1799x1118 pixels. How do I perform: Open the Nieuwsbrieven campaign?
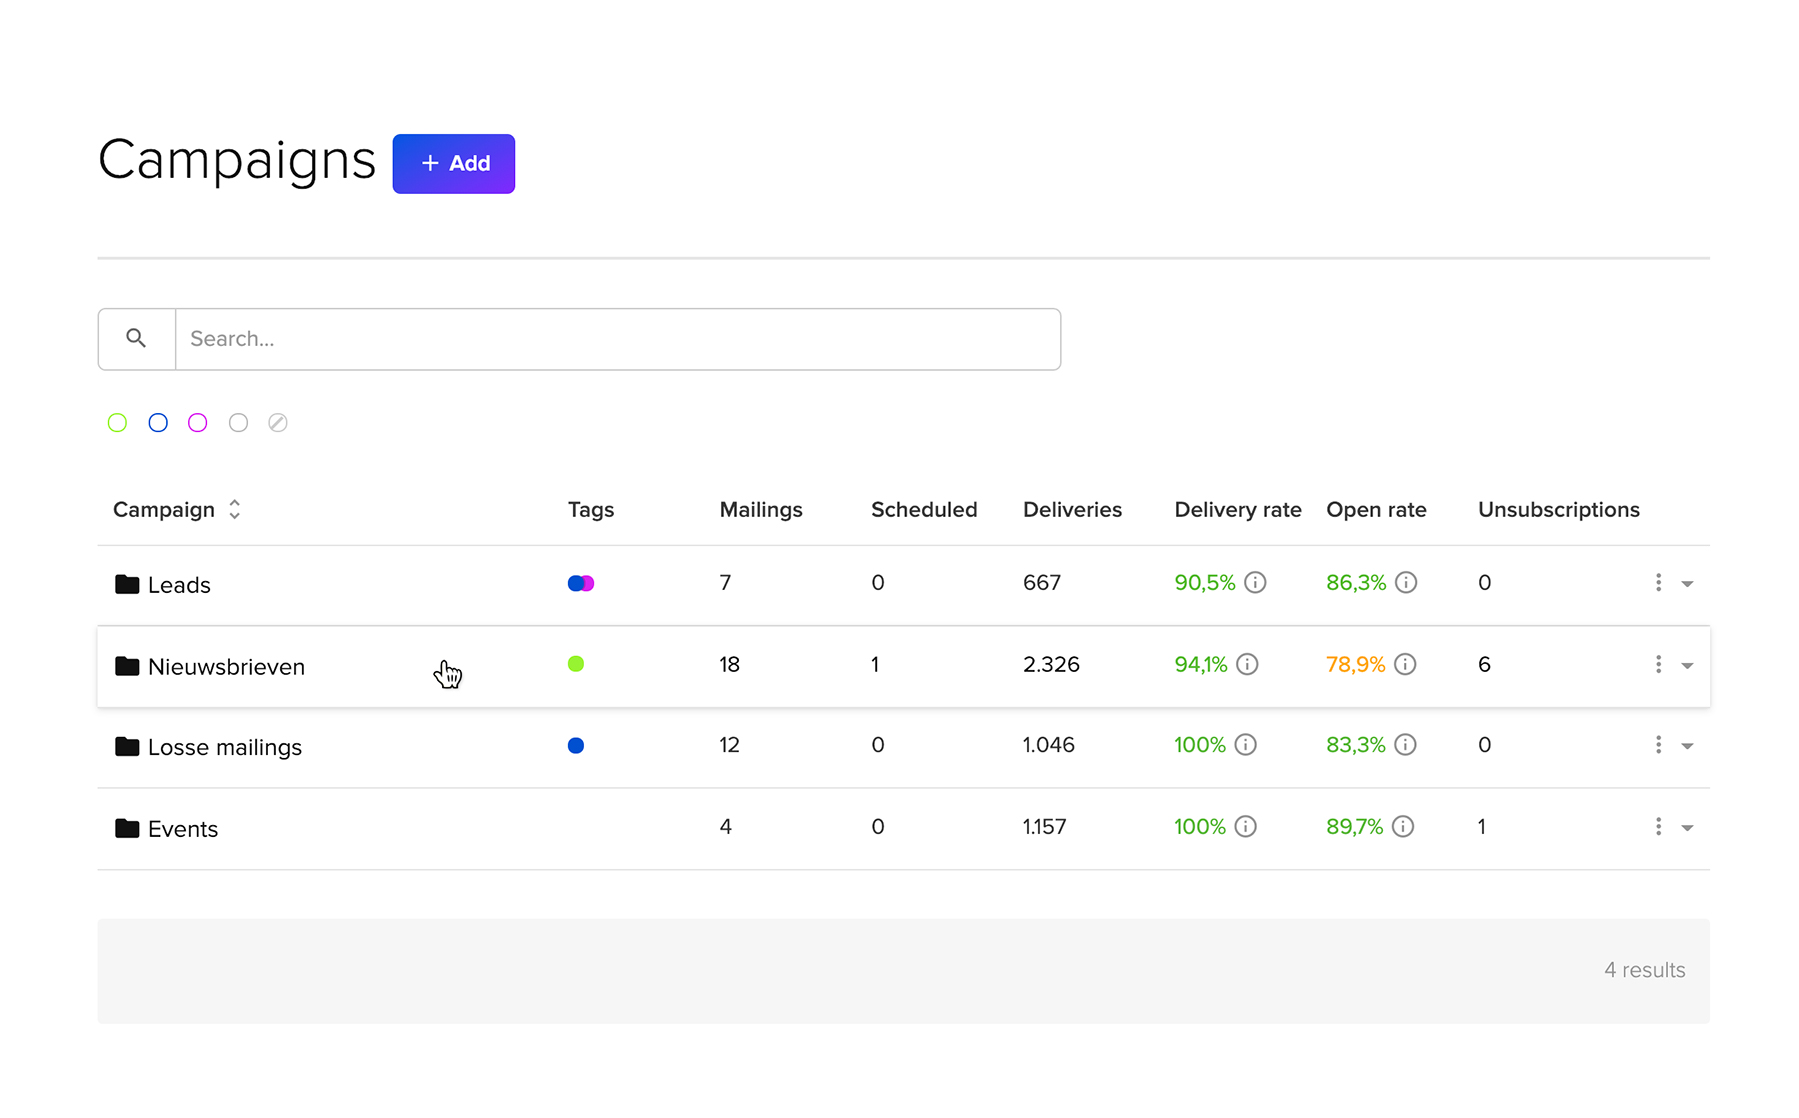pyautogui.click(x=226, y=667)
